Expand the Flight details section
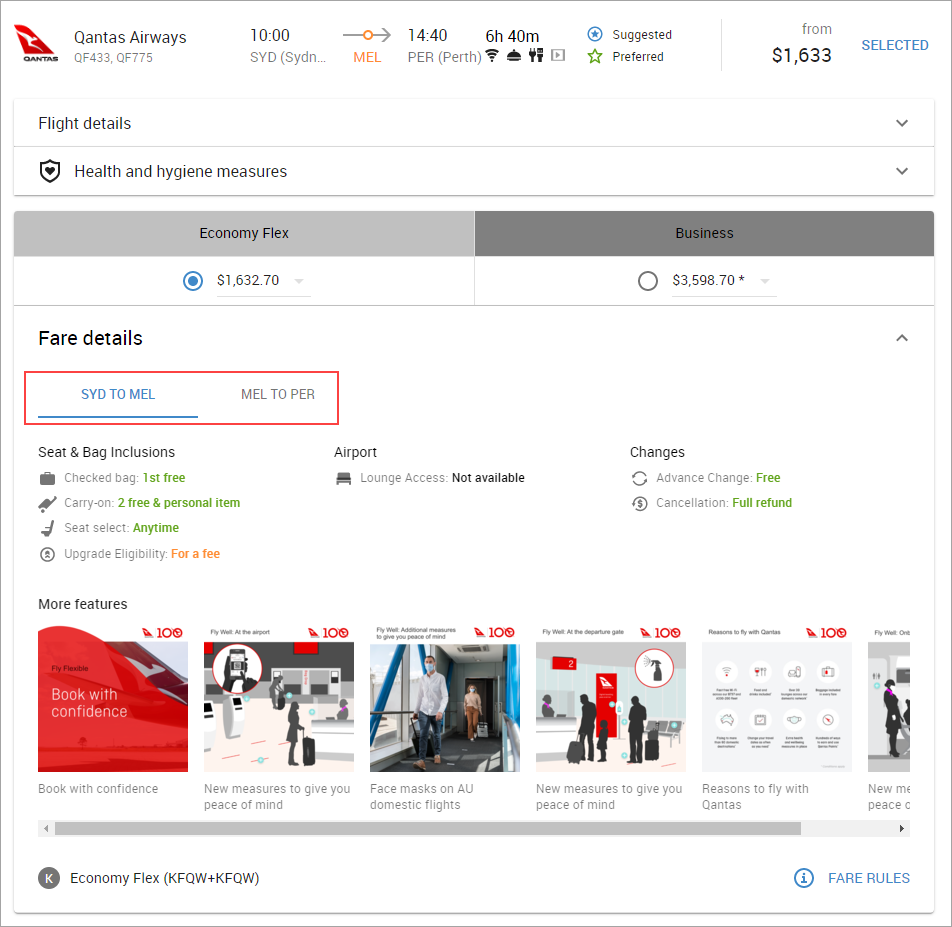The height and width of the screenshot is (927, 952). (902, 123)
